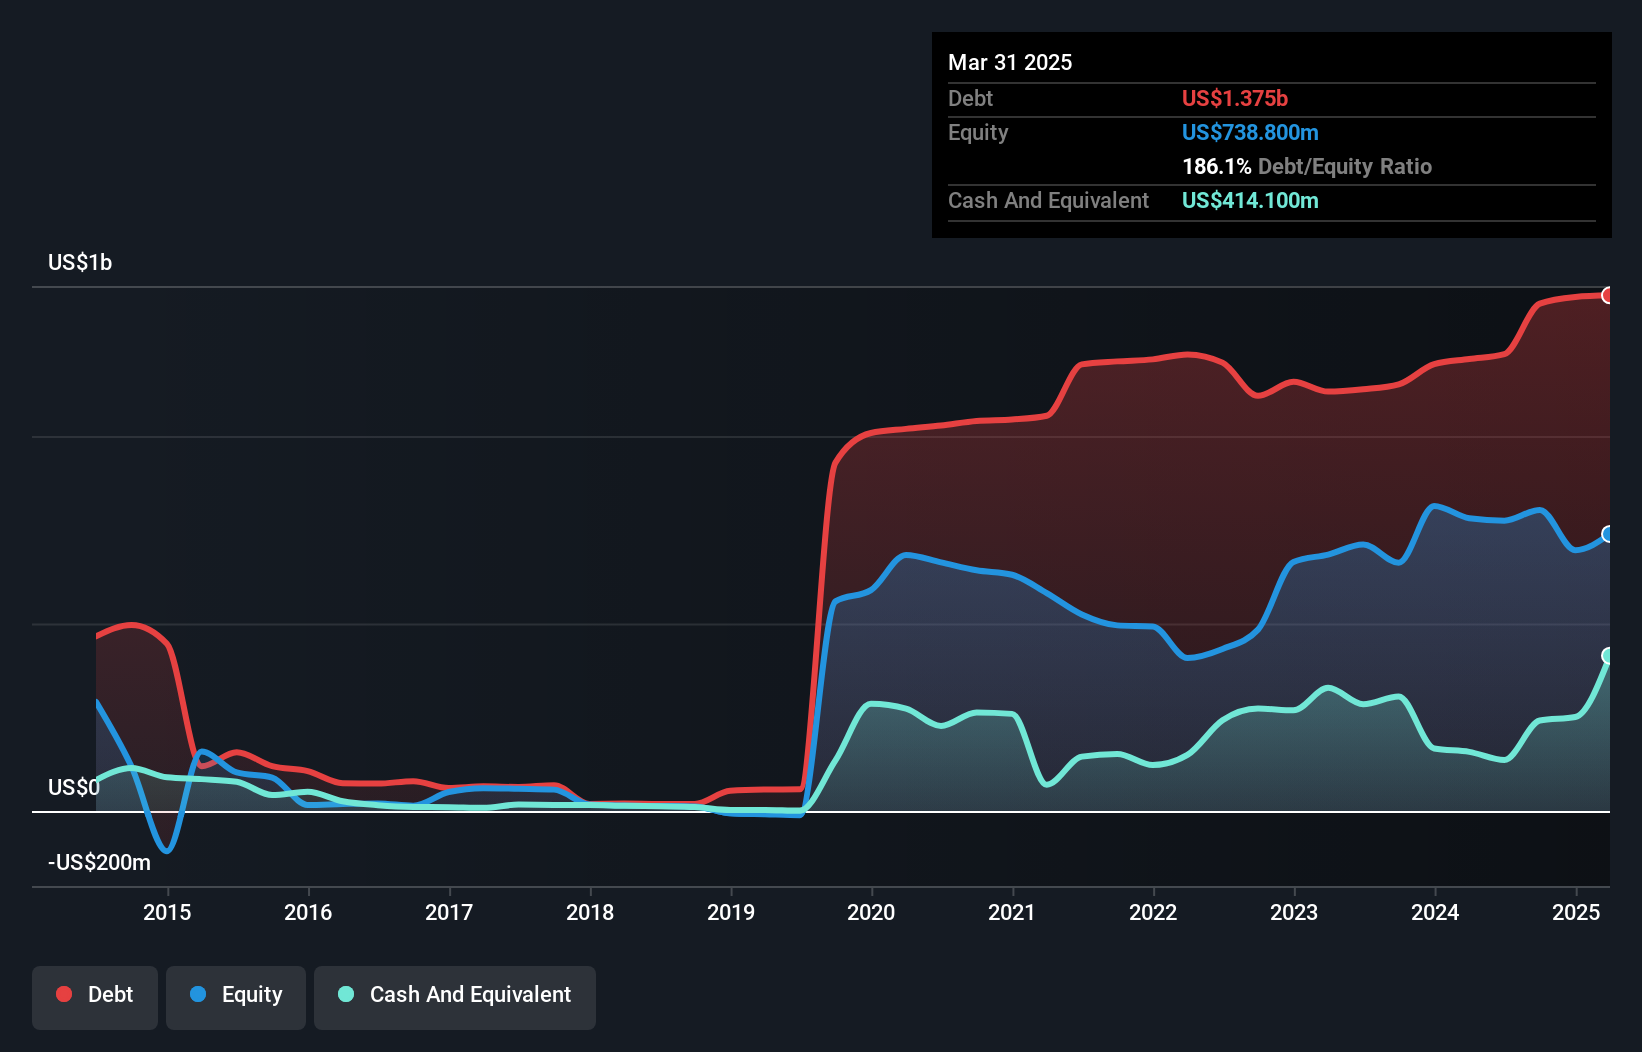Click the US$1b y-axis label
Image resolution: width=1642 pixels, height=1052 pixels.
tap(80, 263)
